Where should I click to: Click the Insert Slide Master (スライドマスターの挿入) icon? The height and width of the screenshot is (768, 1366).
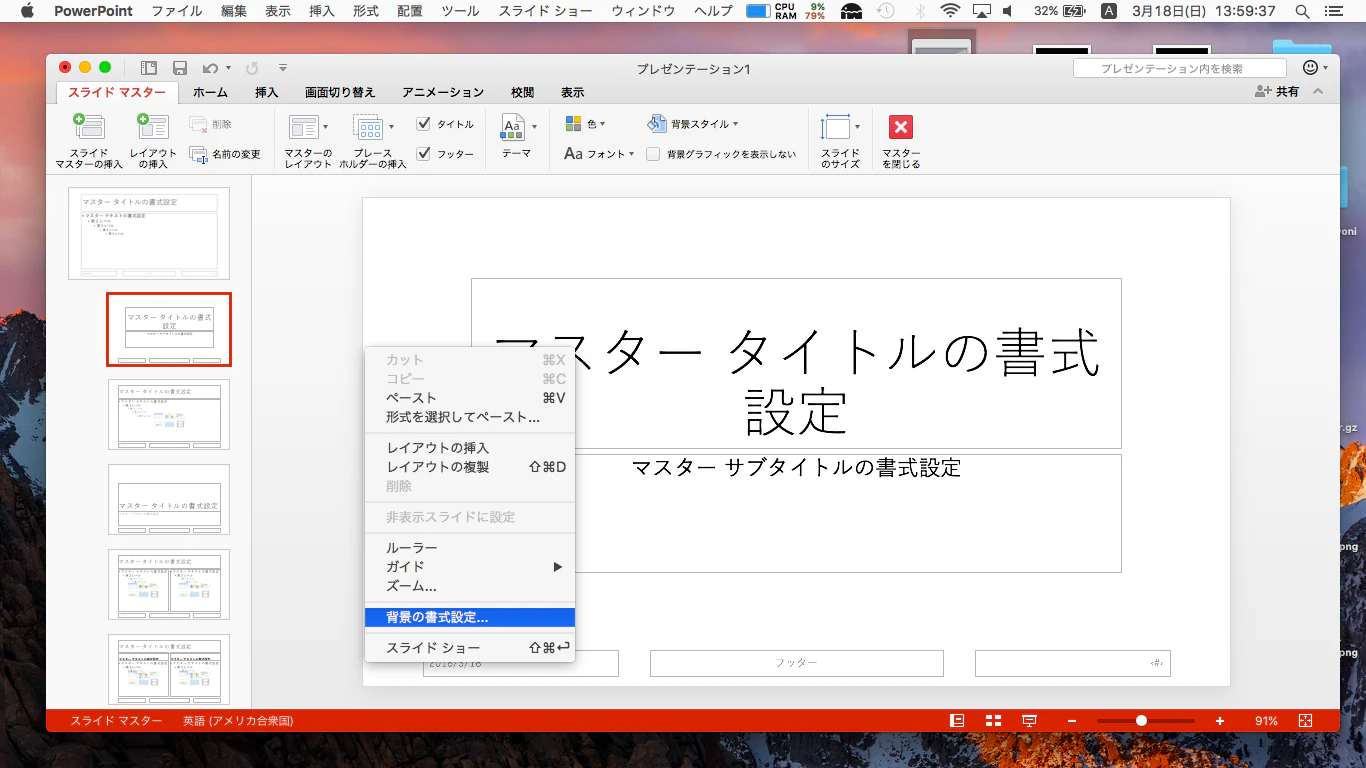[89, 127]
